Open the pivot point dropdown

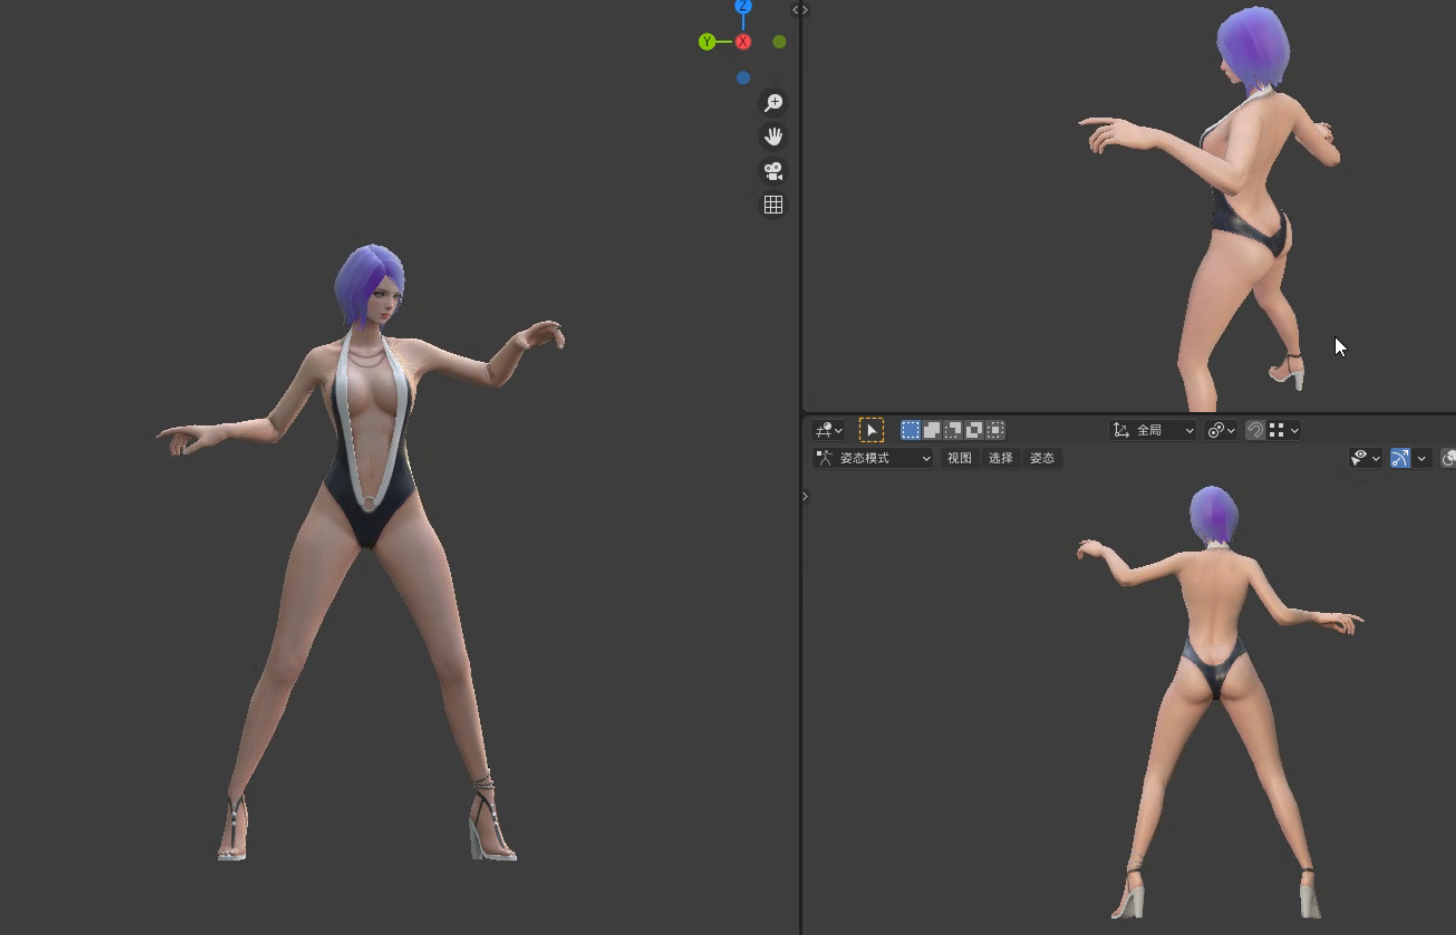click(1222, 430)
